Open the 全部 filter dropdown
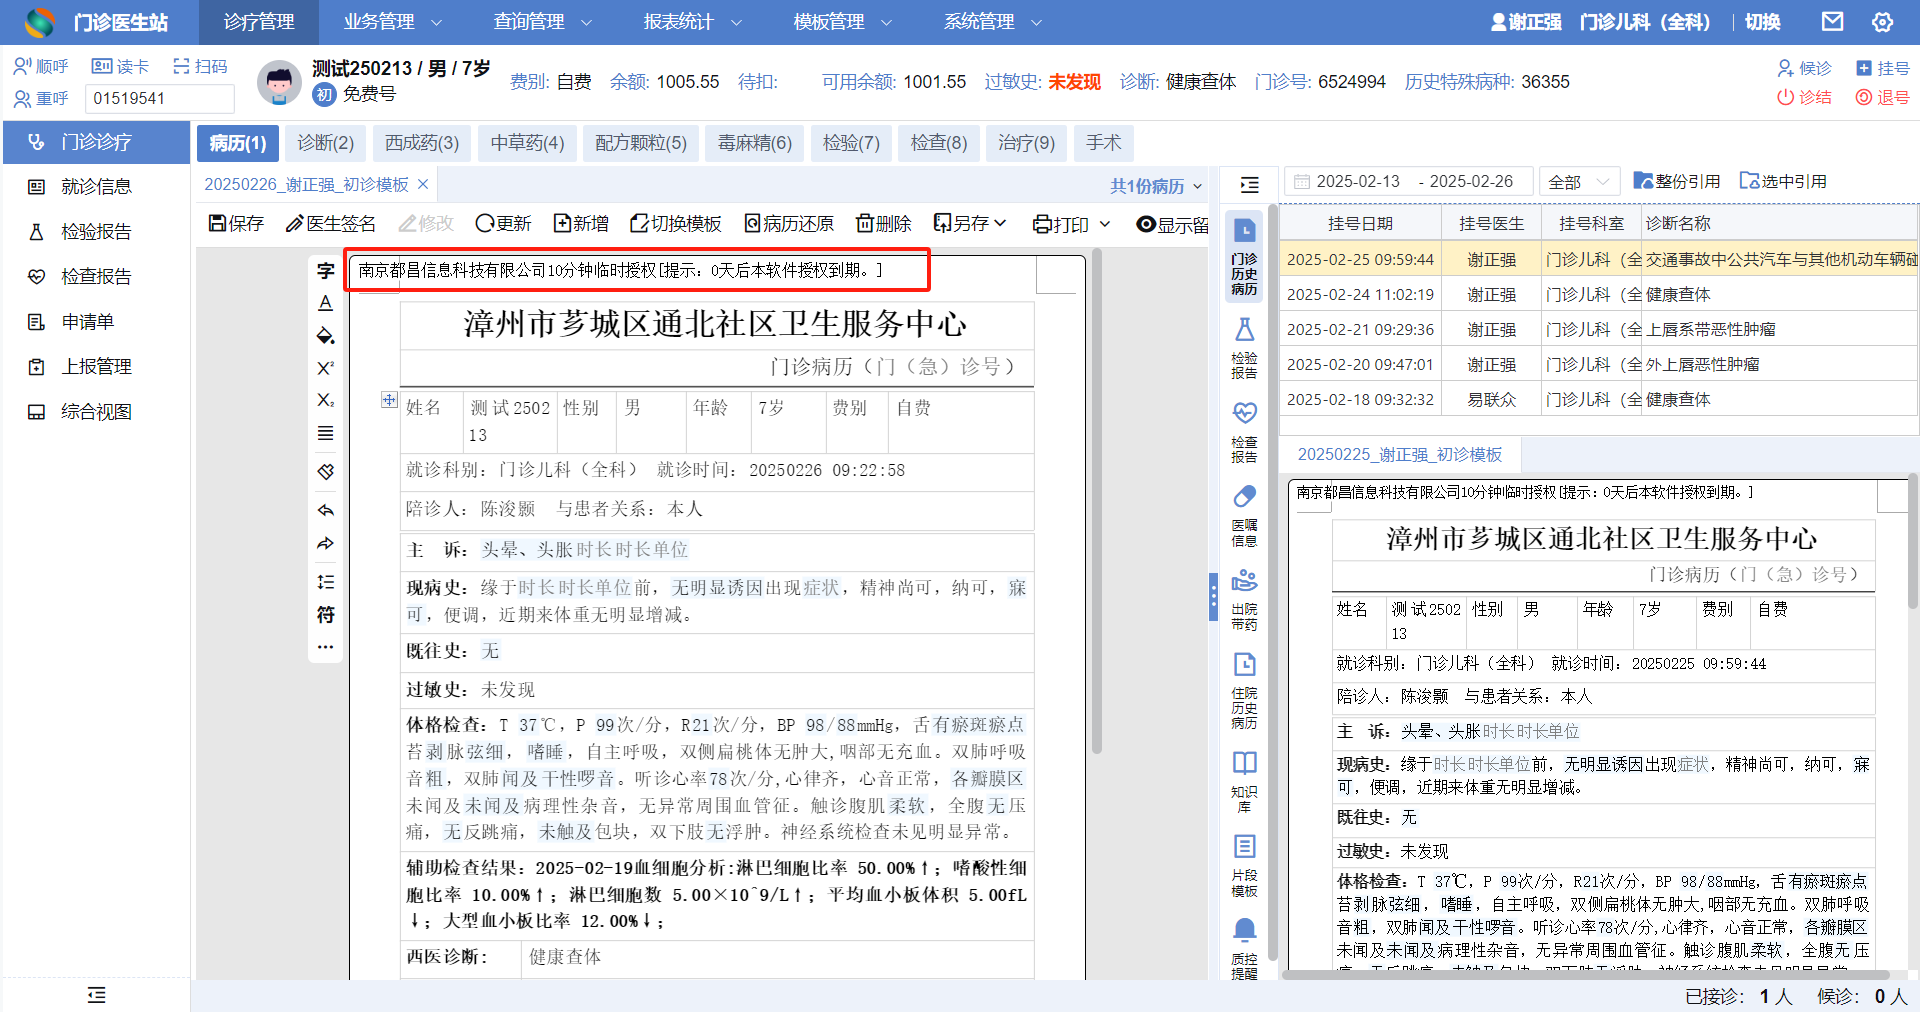 click(1578, 182)
